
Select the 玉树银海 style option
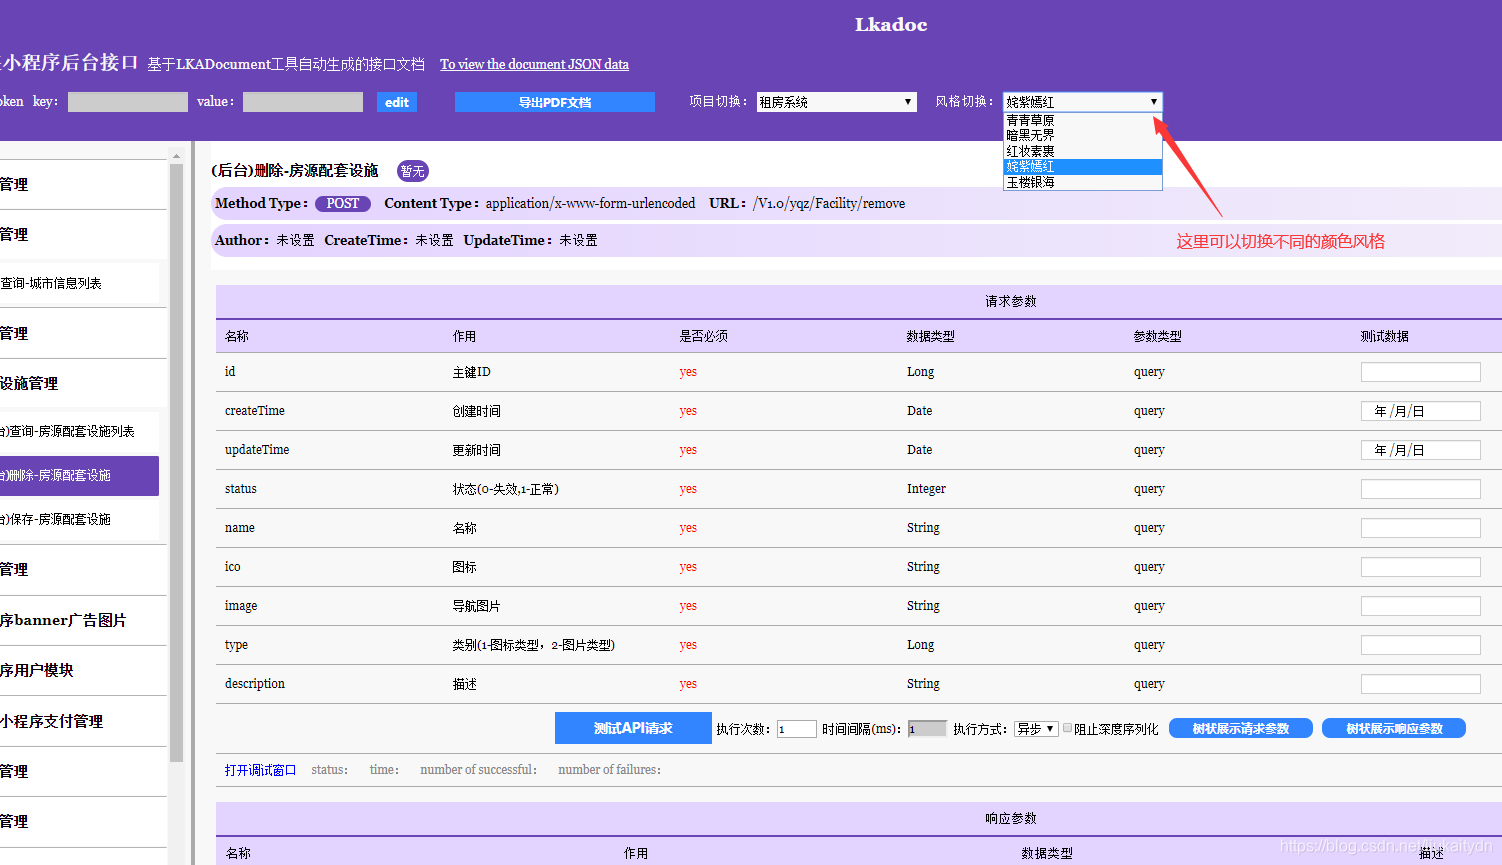1082,182
